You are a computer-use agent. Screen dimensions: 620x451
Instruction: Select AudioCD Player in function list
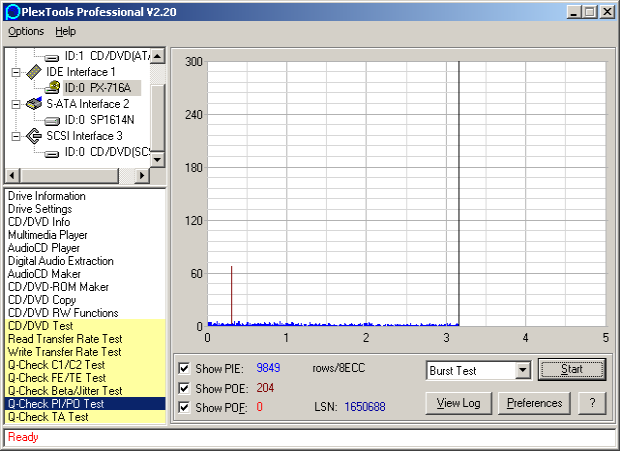pos(85,248)
